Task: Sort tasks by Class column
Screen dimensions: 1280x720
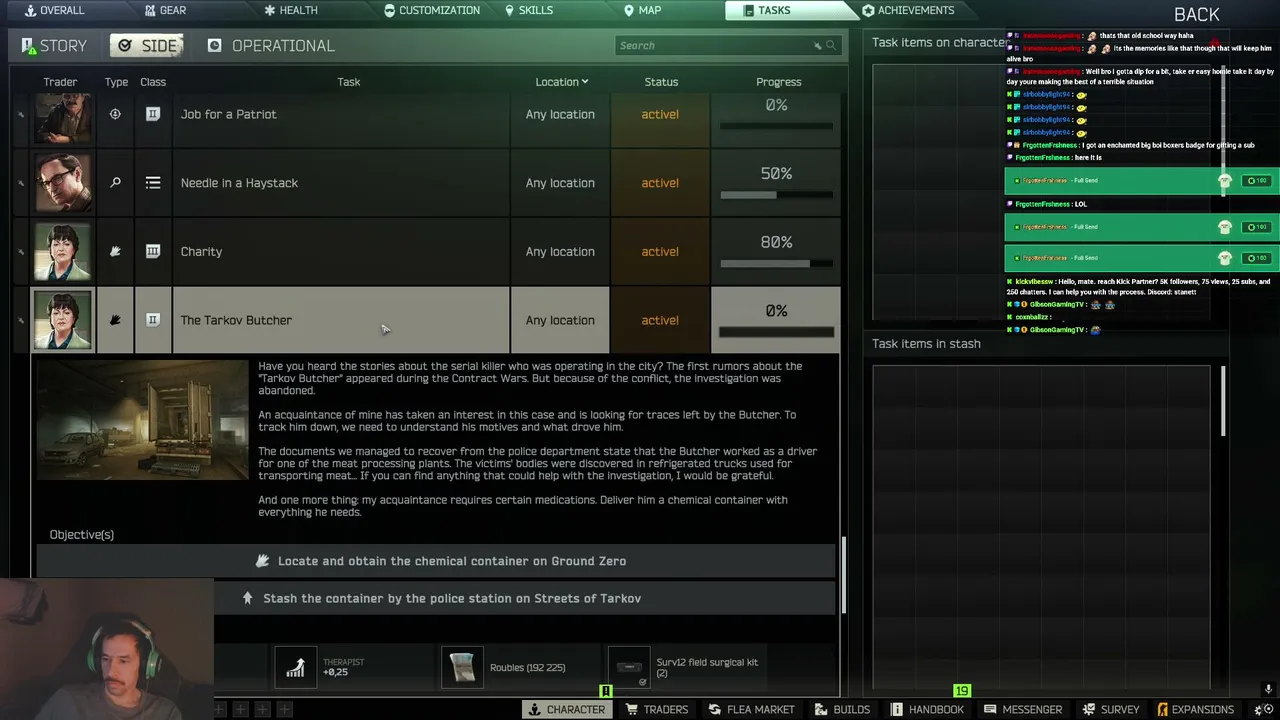Action: point(153,82)
